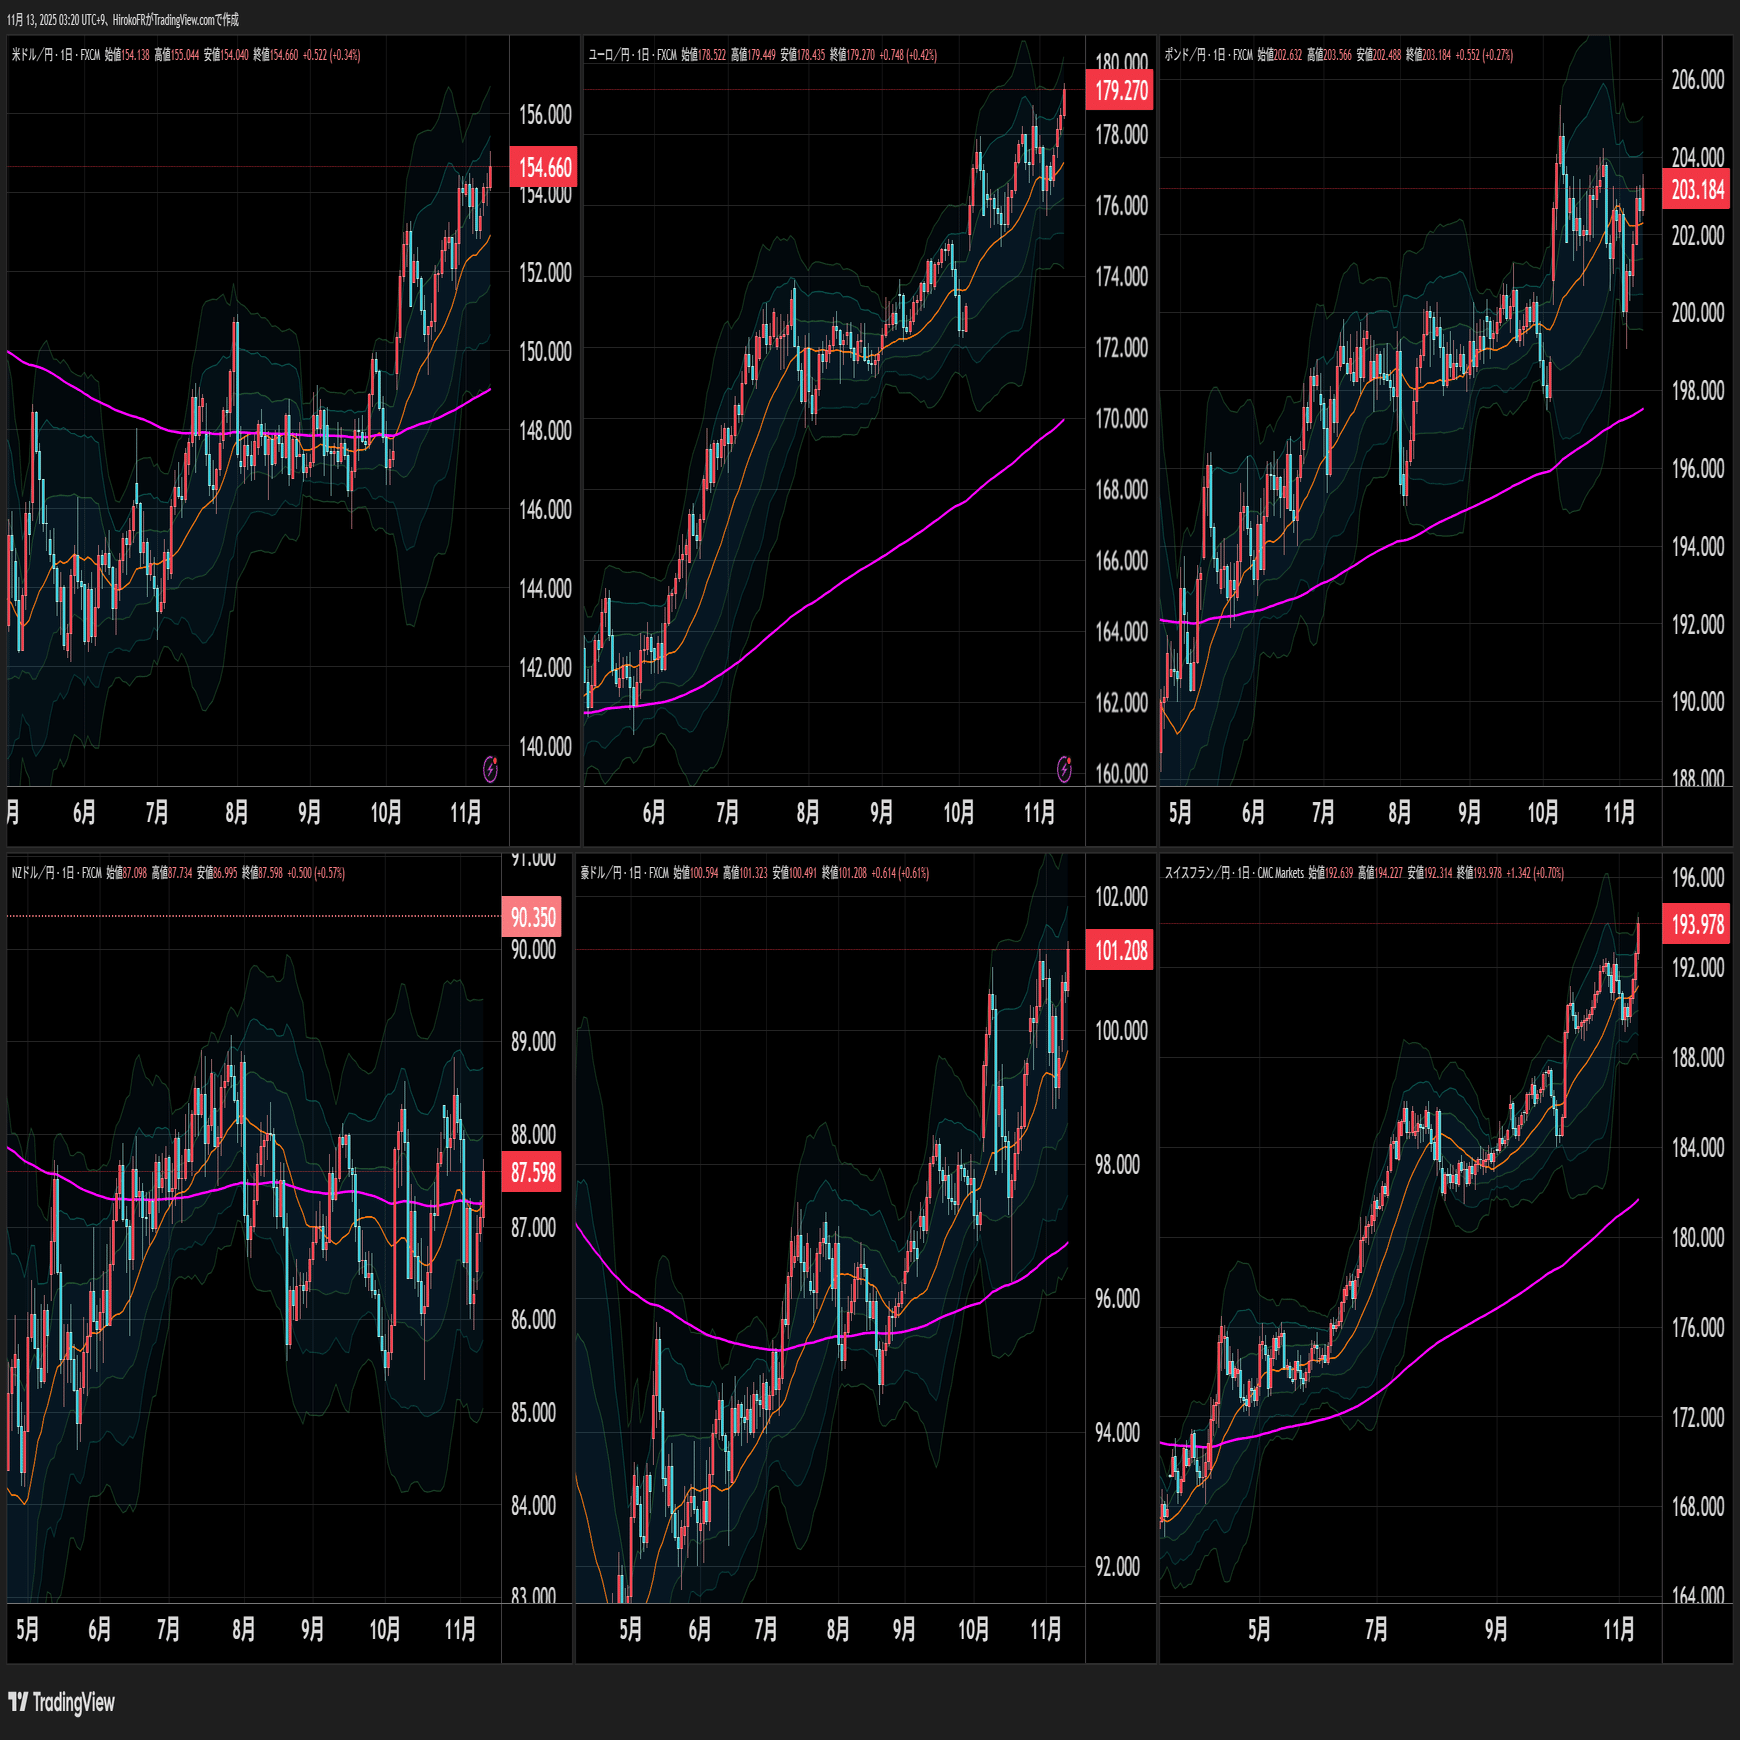Click the 193.978 current price label
Viewport: 1740px width, 1740px height.
pyautogui.click(x=1697, y=924)
